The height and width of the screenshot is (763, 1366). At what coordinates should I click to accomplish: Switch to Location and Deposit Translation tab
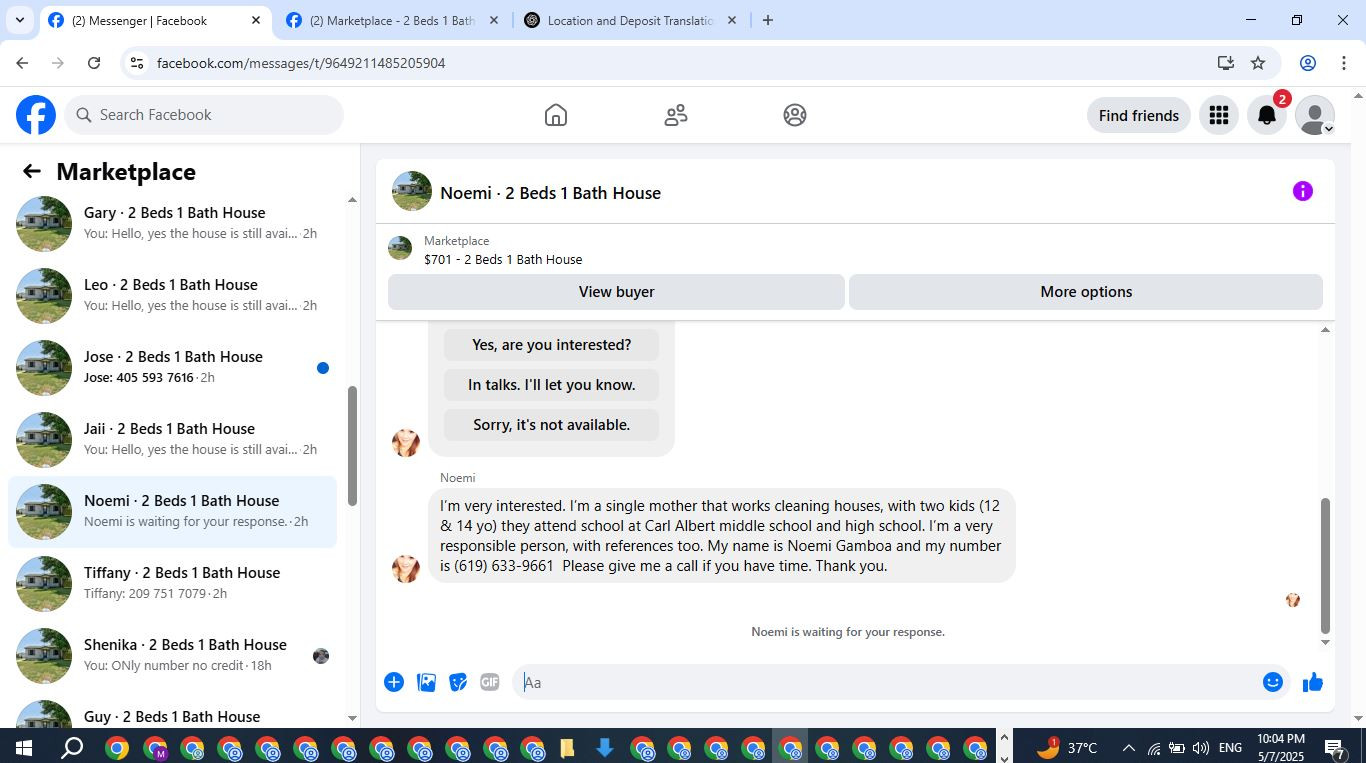[630, 20]
